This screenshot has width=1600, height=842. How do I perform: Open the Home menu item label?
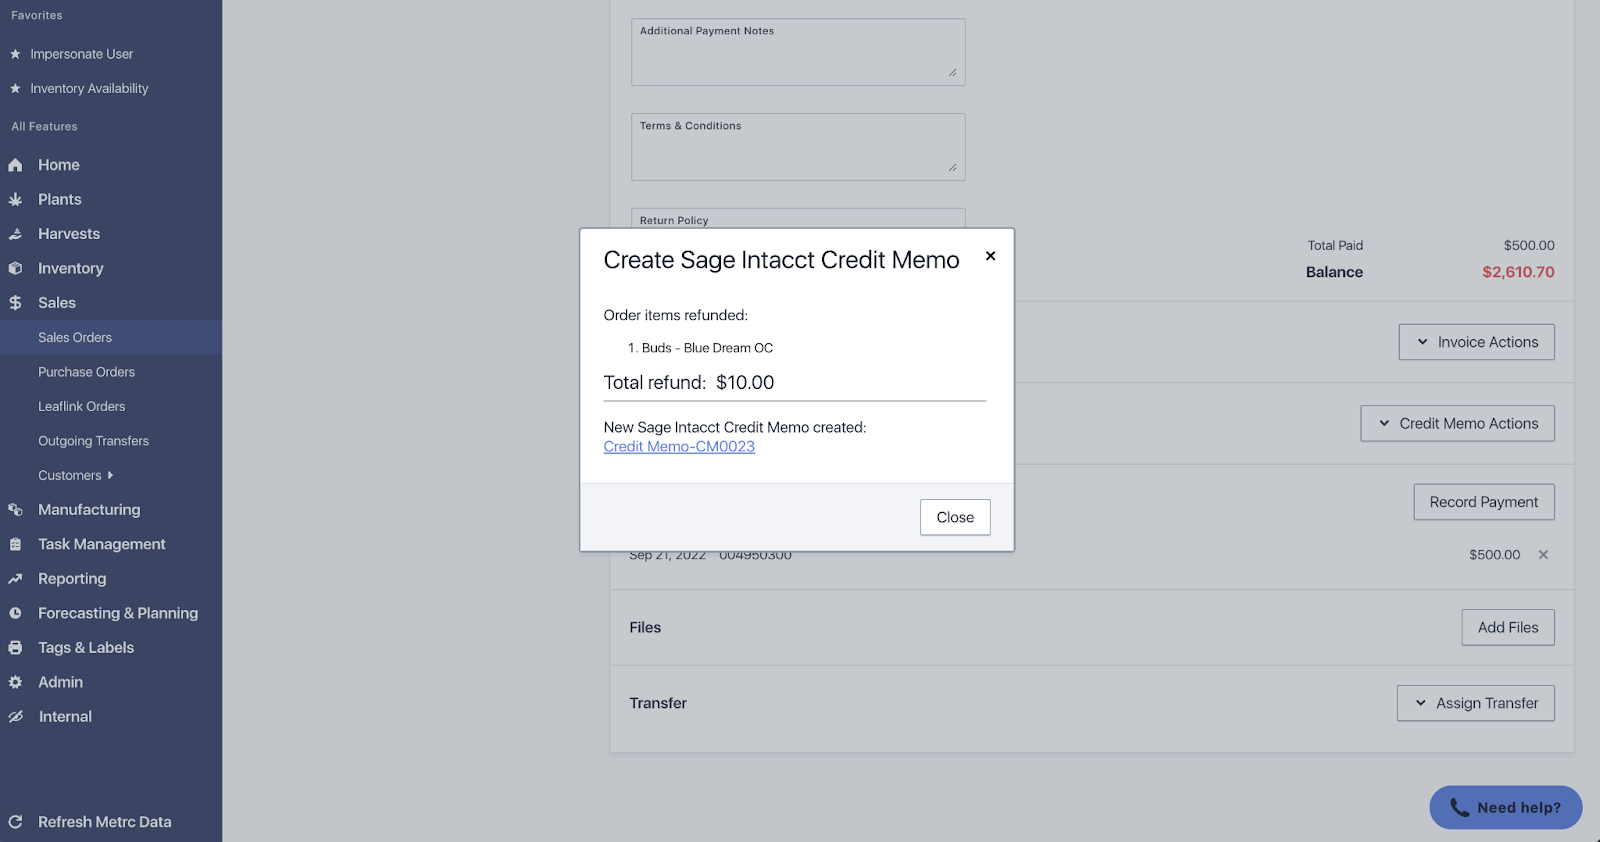click(59, 165)
